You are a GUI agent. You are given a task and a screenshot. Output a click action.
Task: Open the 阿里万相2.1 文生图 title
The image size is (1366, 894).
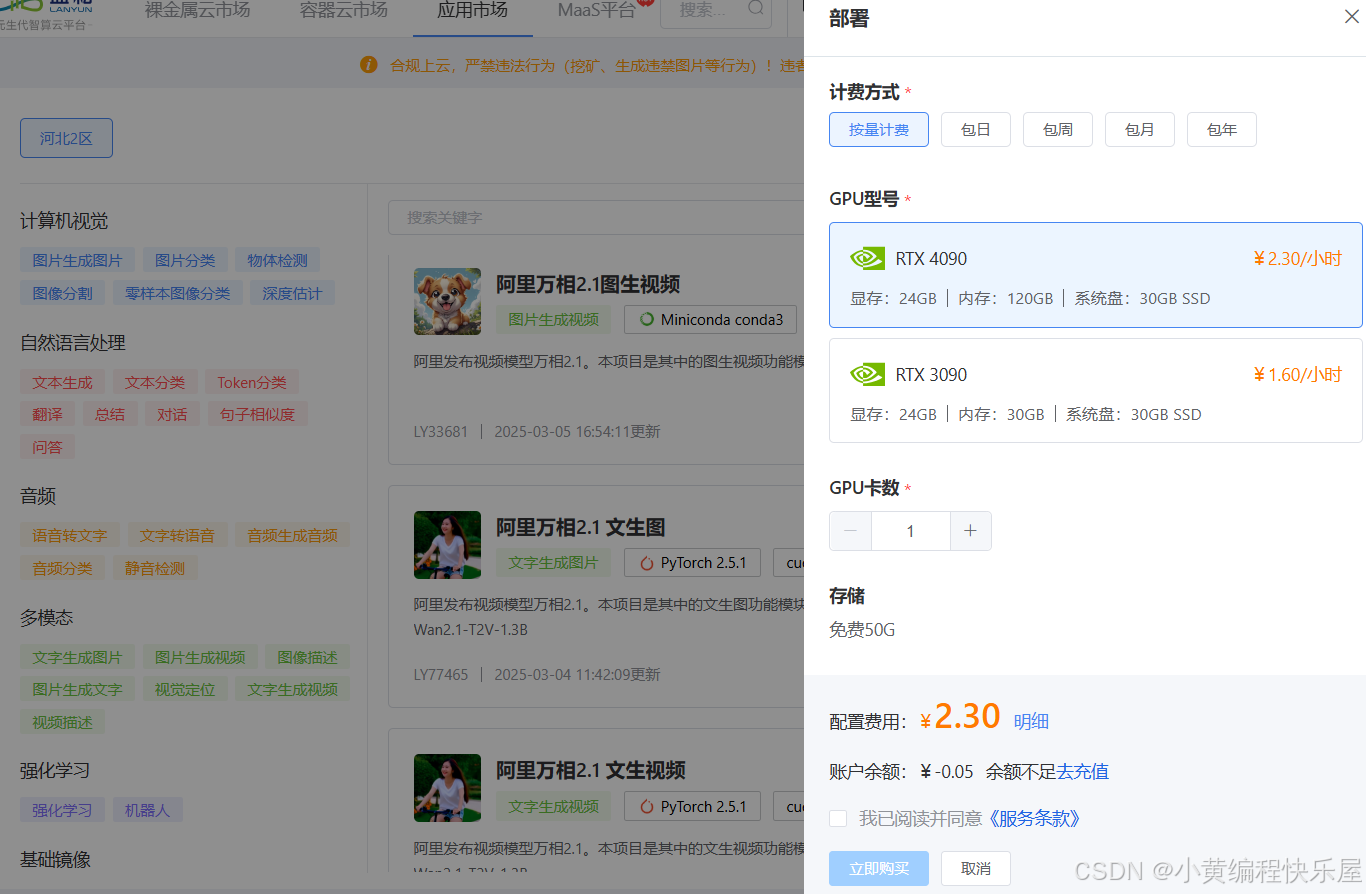coord(580,527)
